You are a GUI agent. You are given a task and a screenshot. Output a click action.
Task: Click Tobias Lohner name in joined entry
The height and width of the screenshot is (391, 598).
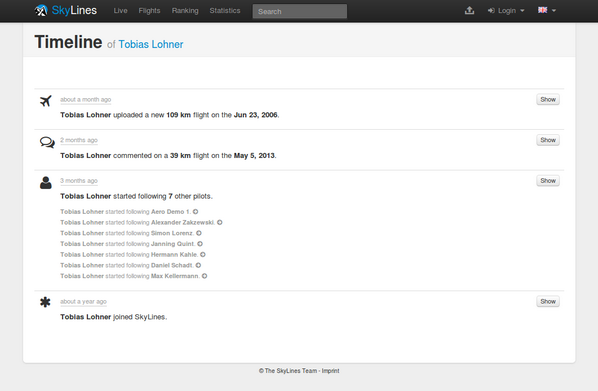85,317
